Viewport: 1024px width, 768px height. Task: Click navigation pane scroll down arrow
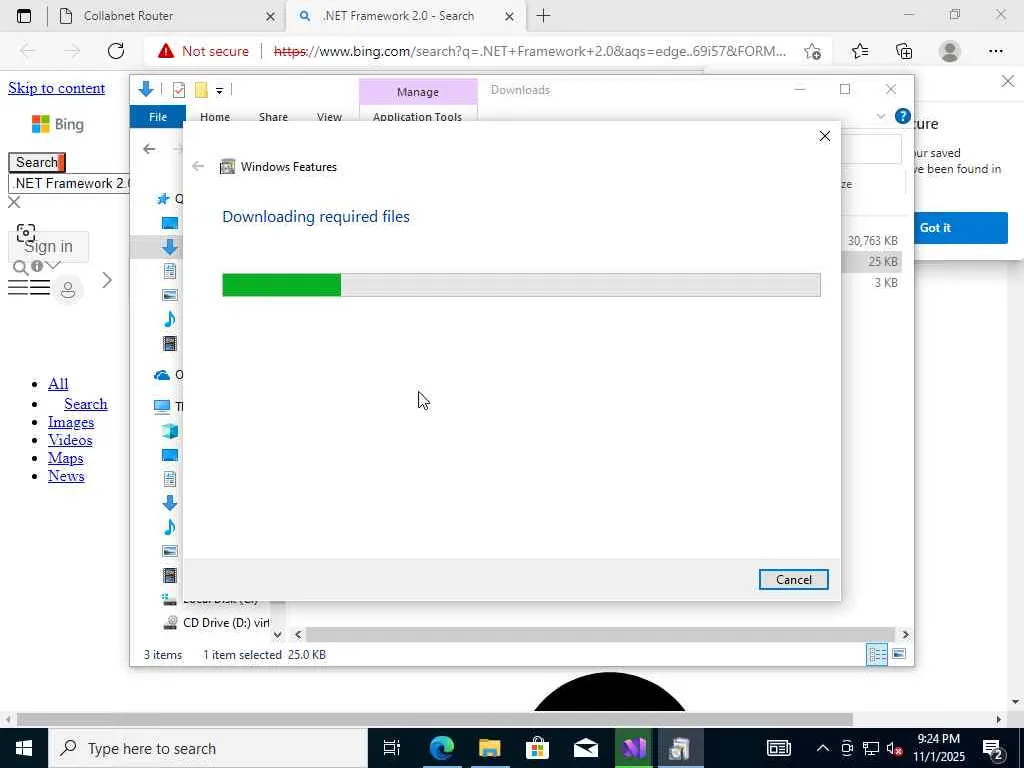coord(278,634)
